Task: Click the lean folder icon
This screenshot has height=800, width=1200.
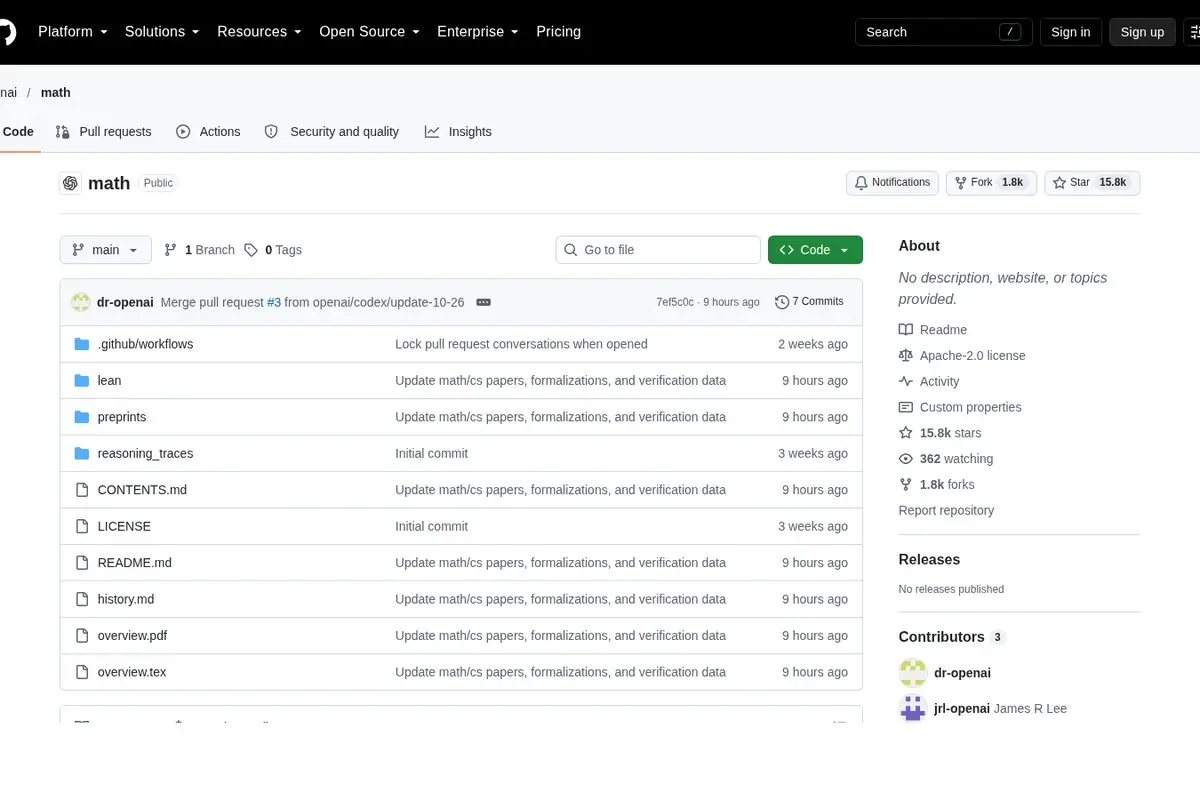Action: pos(82,381)
